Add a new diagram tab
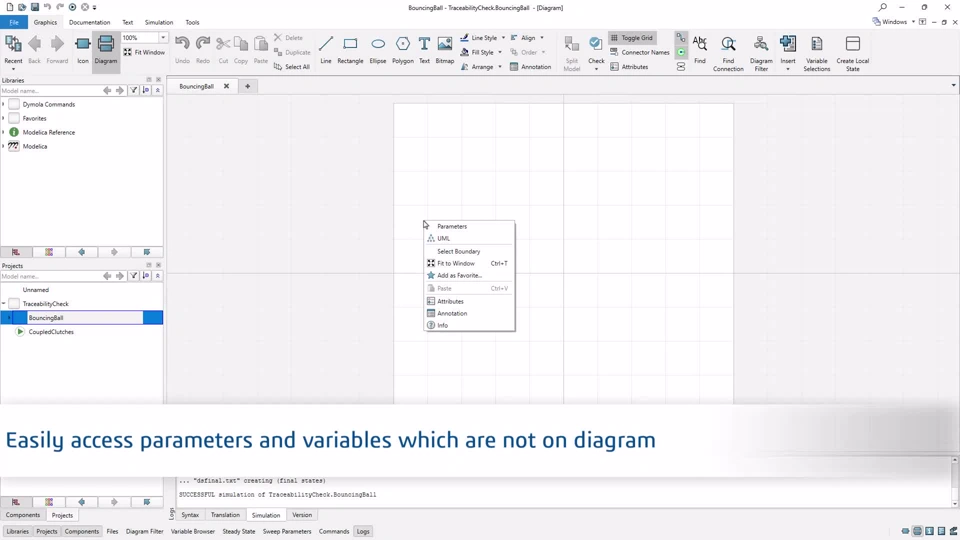 click(247, 86)
